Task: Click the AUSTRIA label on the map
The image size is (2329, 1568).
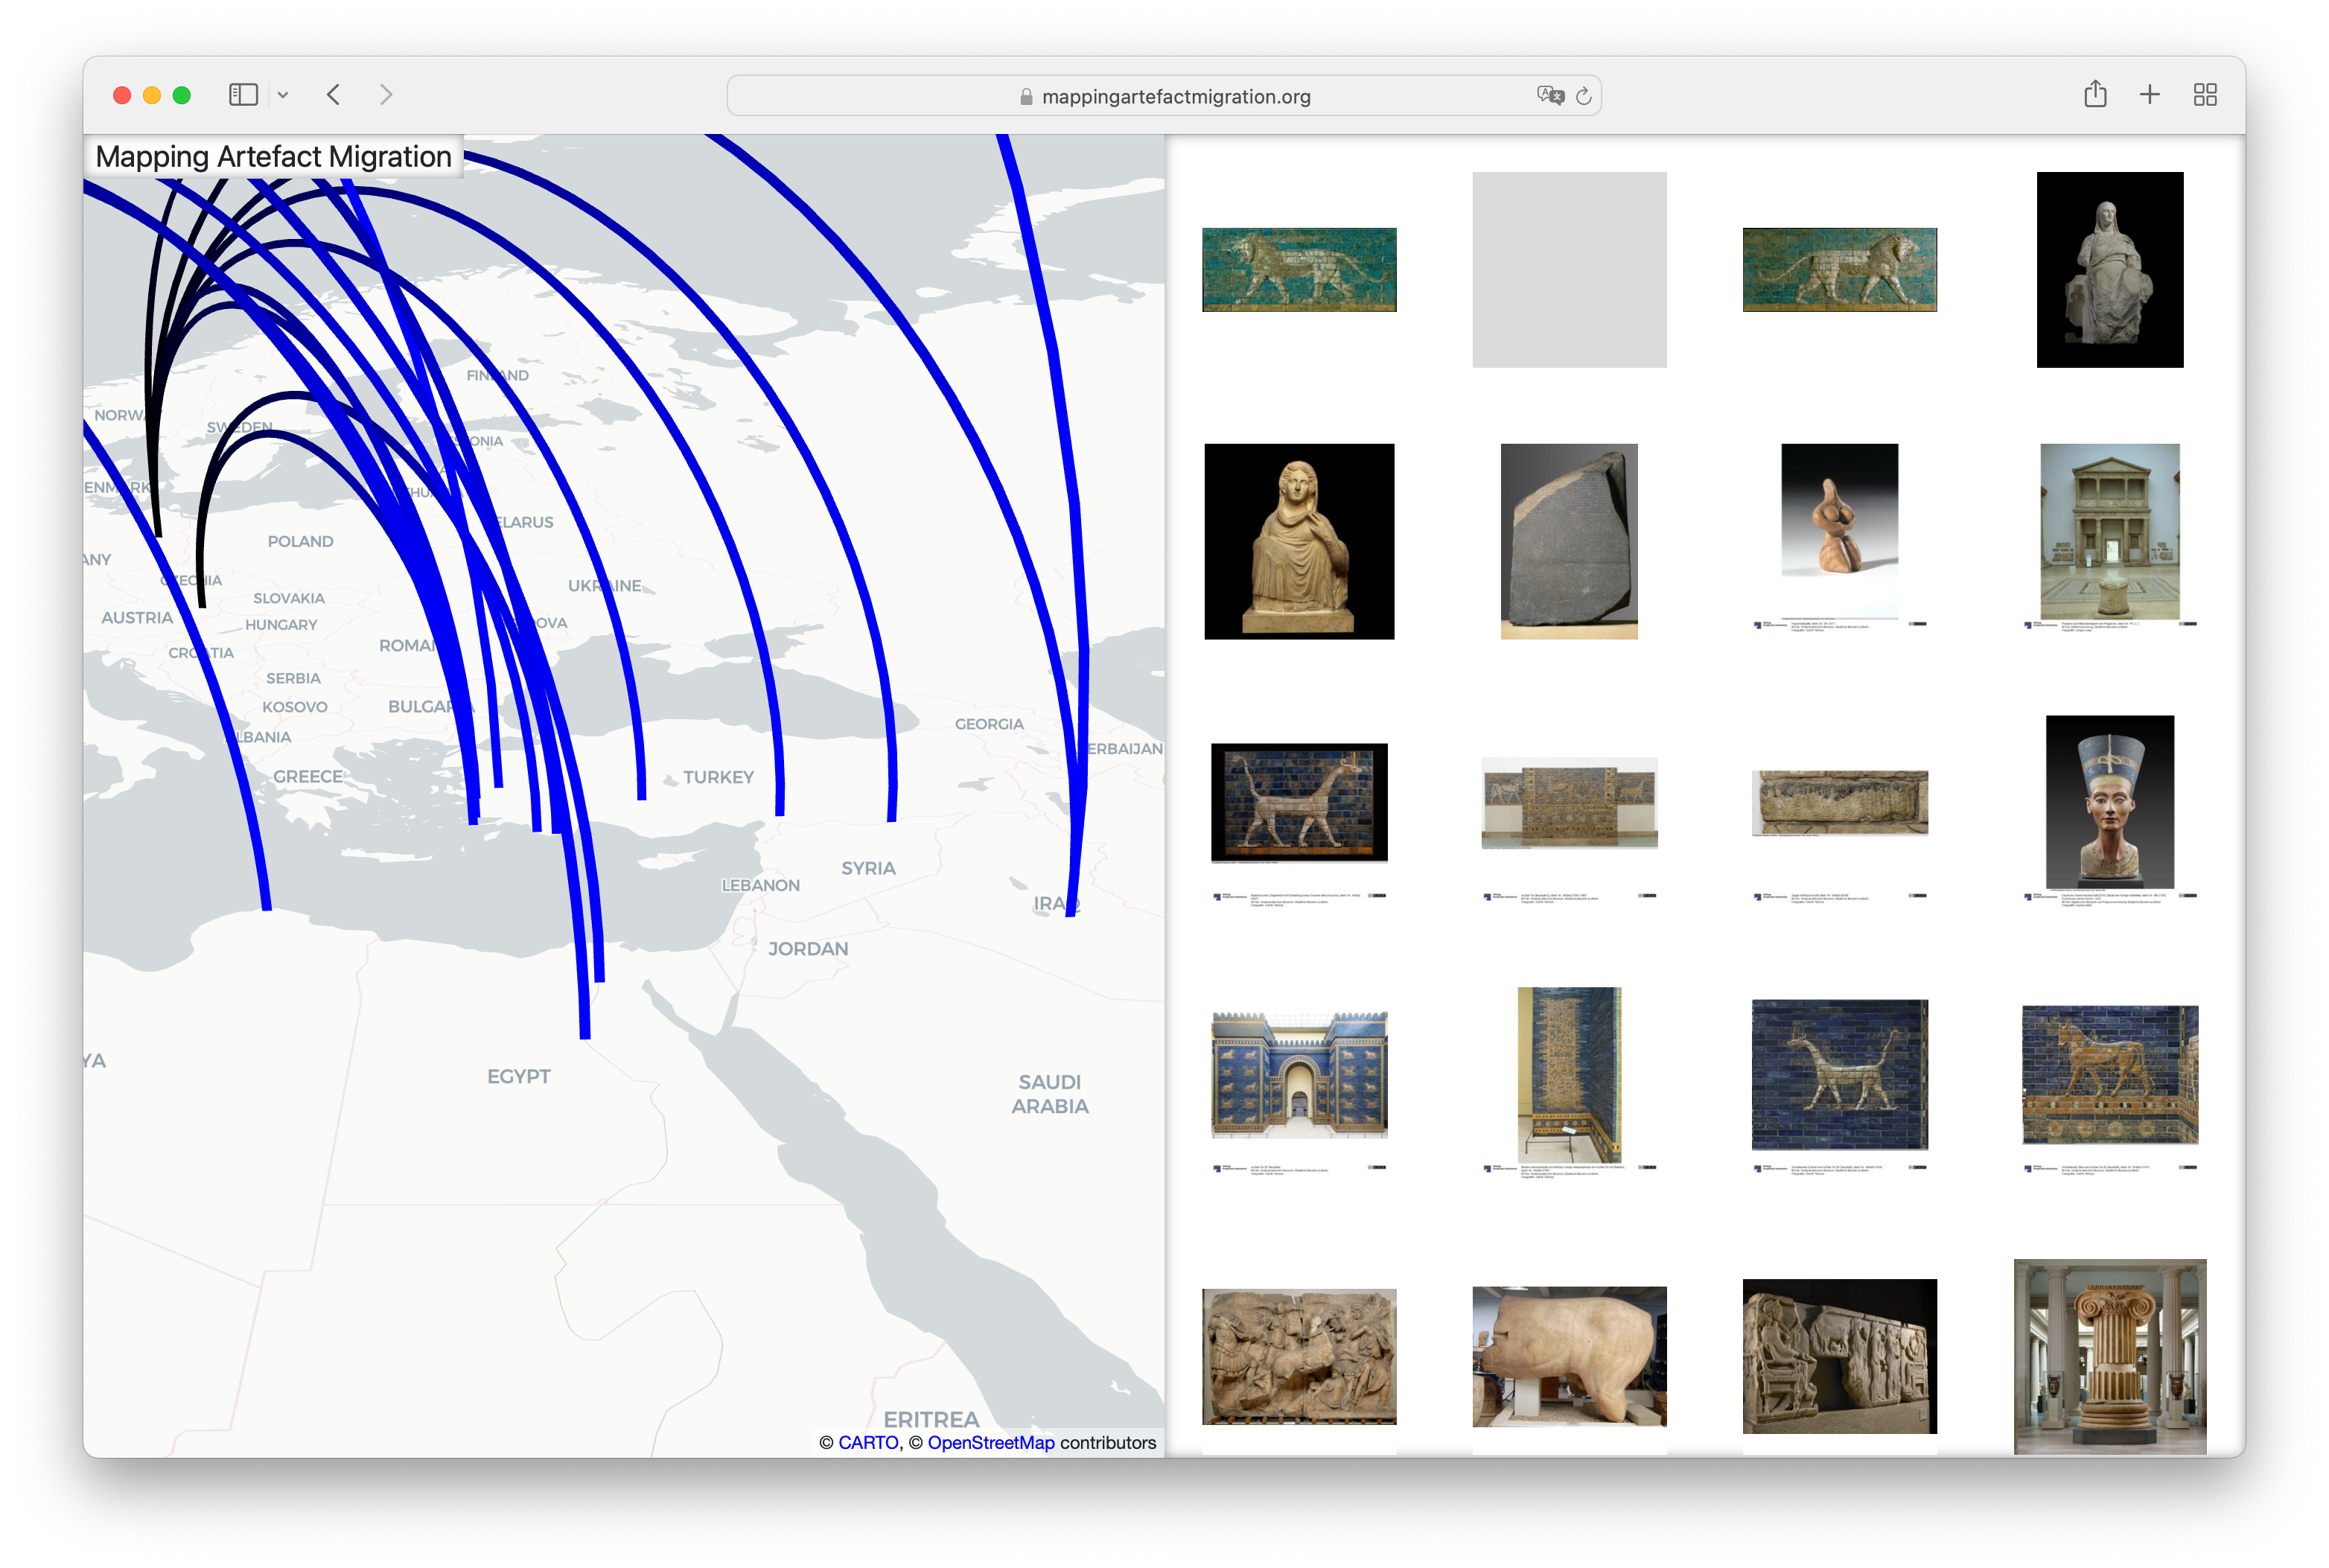Action: pos(137,618)
